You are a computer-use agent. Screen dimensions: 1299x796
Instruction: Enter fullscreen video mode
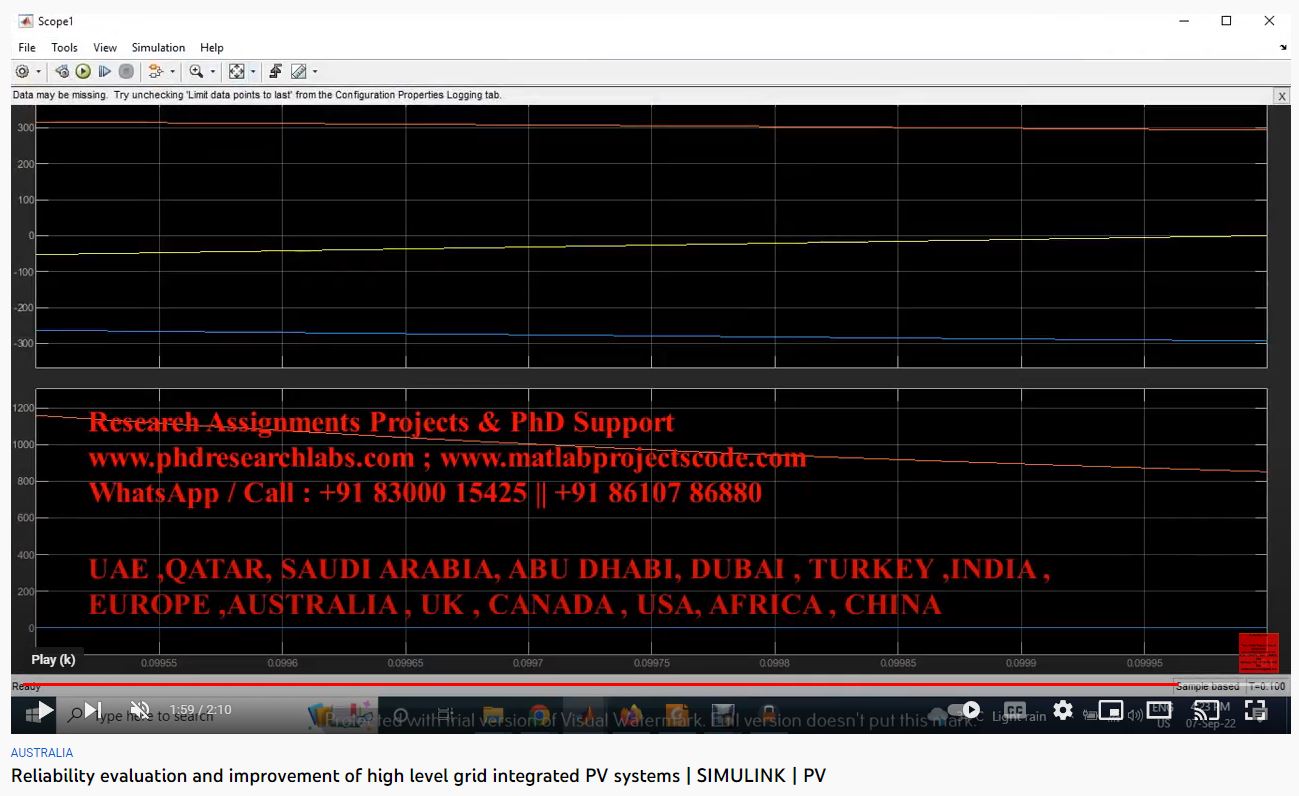(1255, 711)
